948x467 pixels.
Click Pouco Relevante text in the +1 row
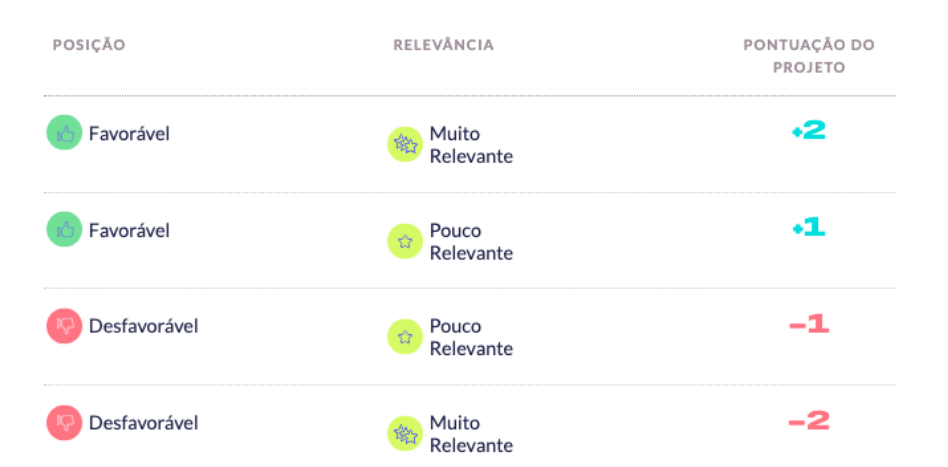coord(471,241)
